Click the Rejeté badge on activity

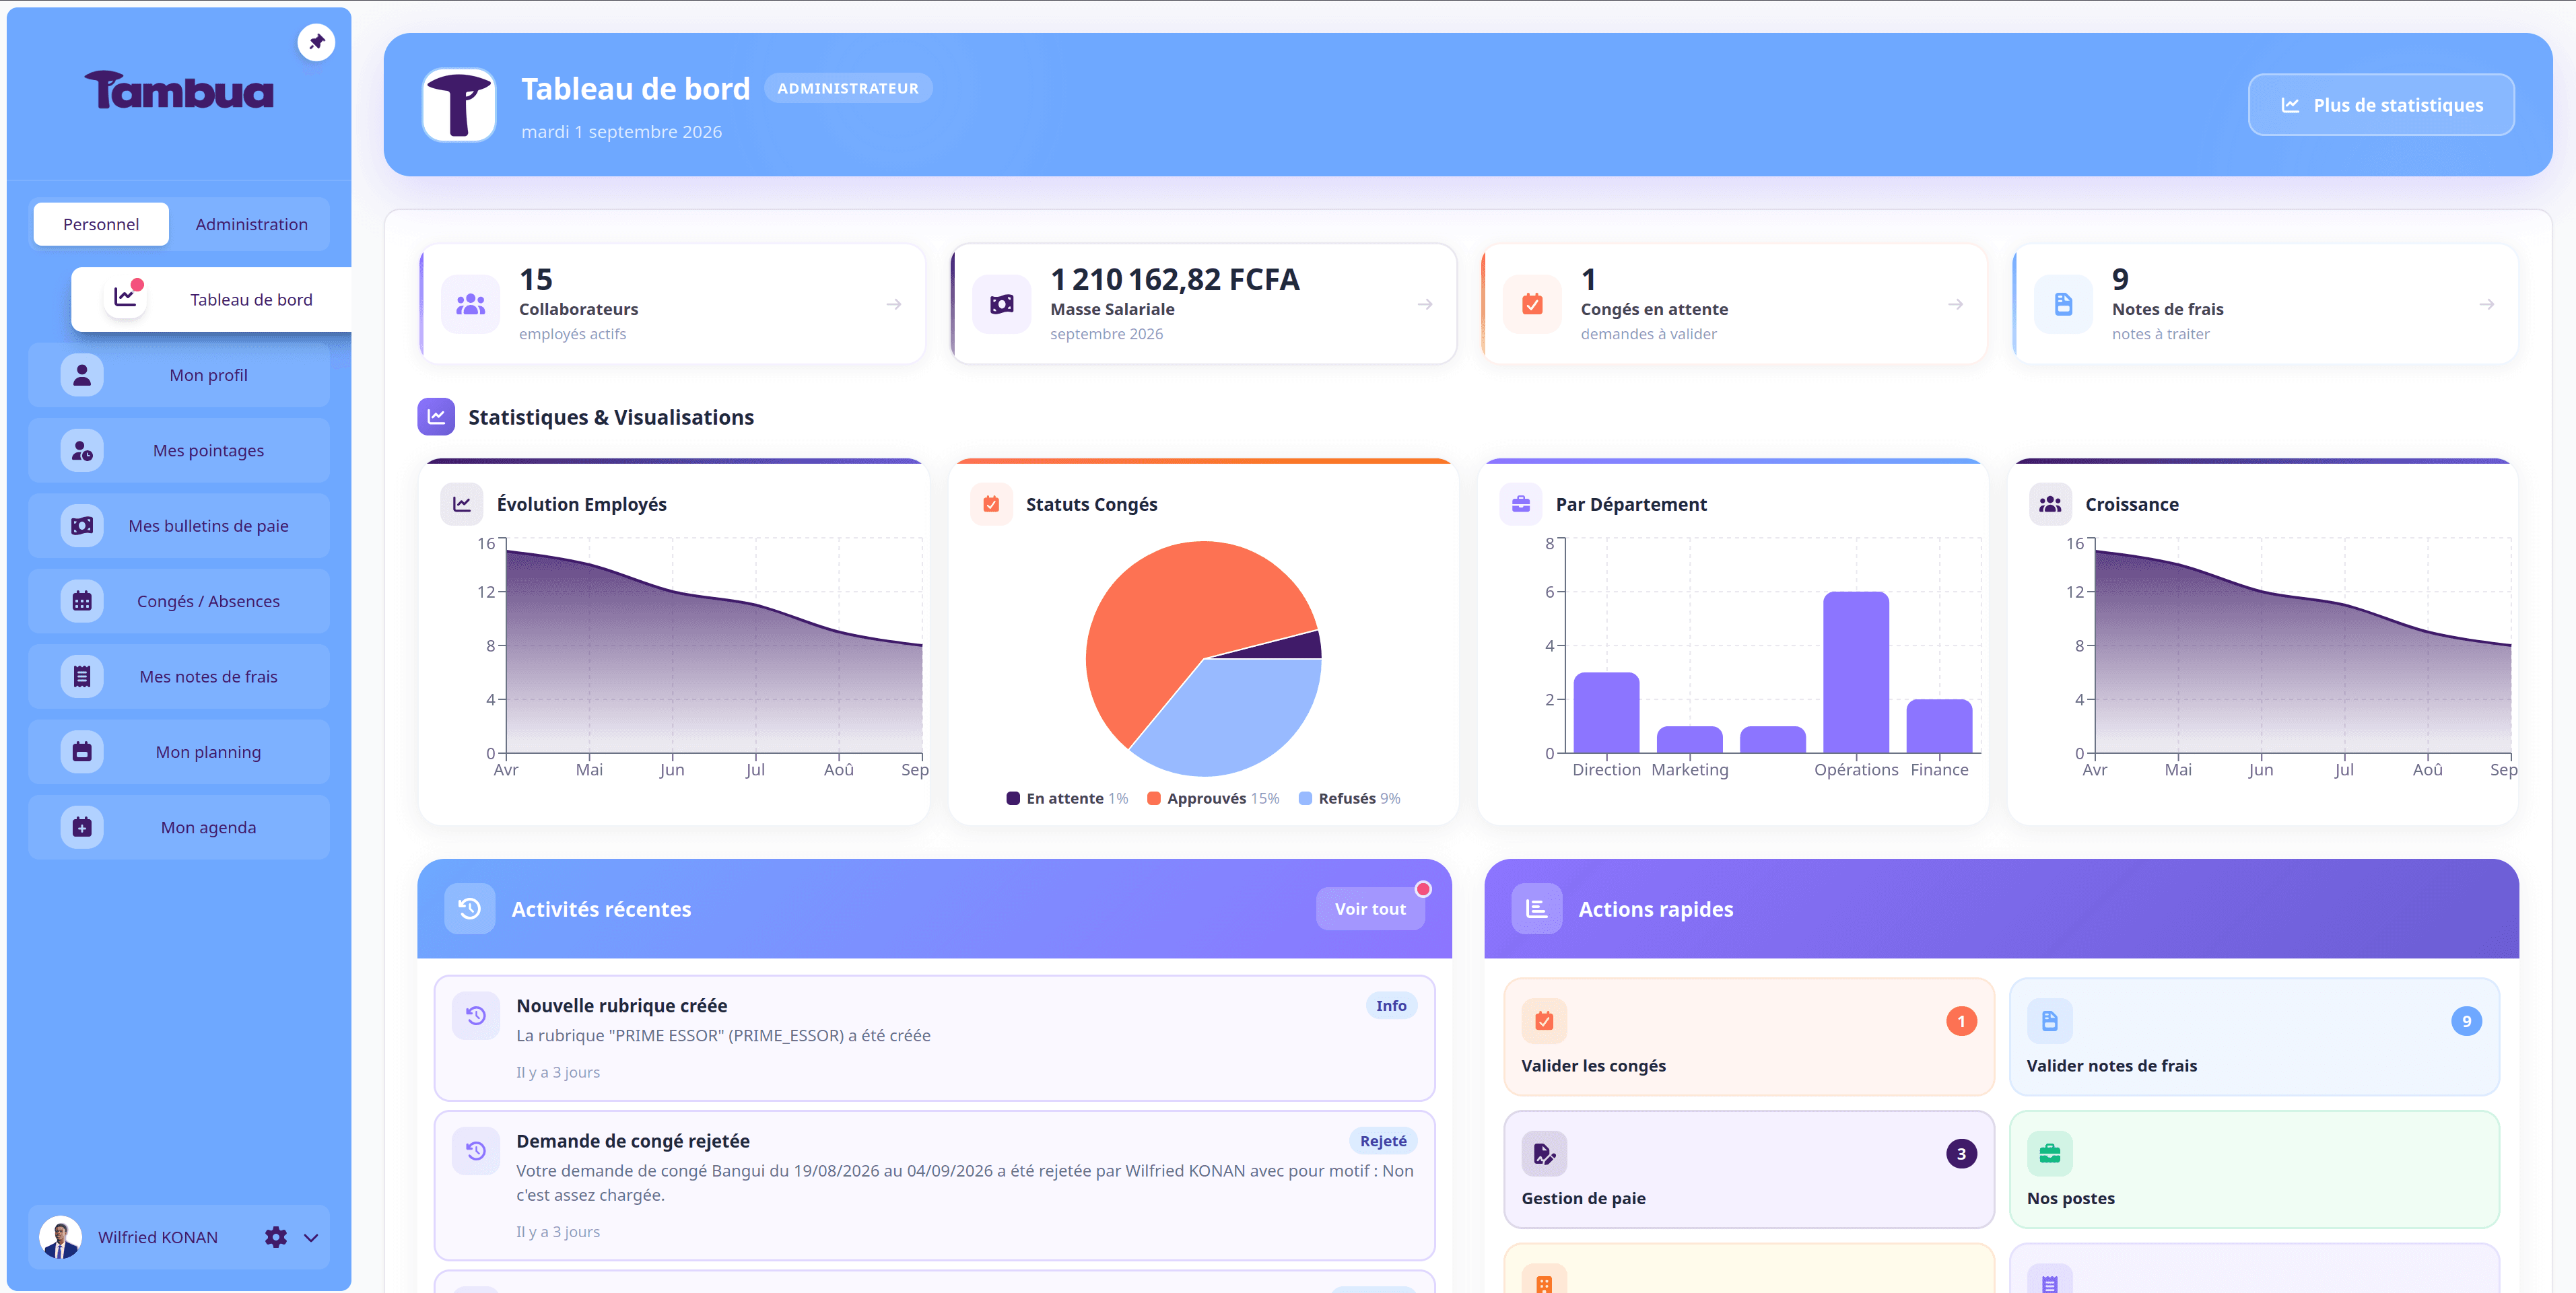pos(1383,1141)
